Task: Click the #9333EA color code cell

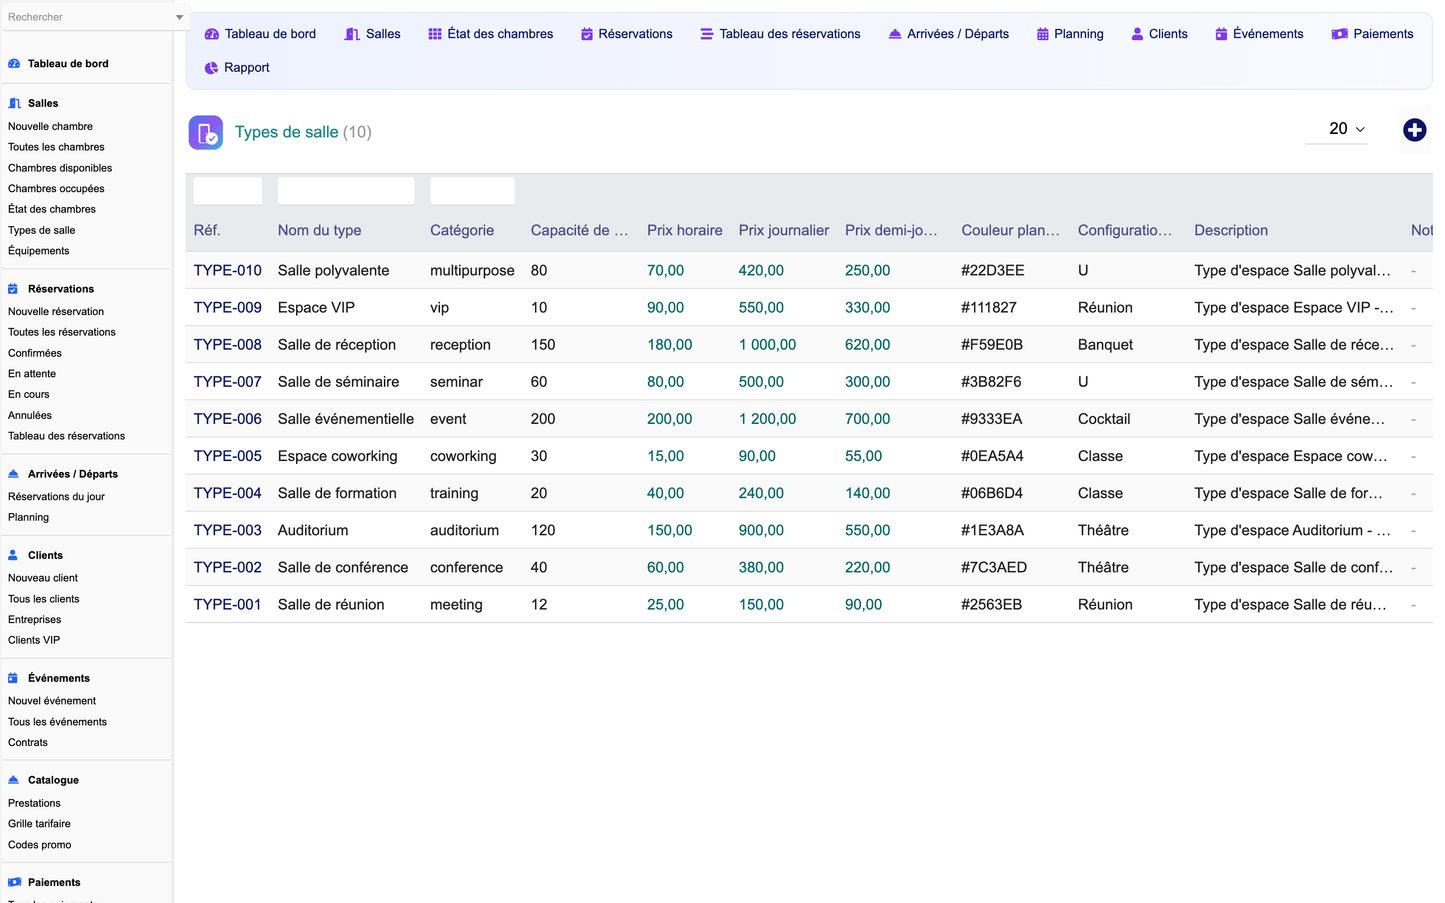Action: 991,419
